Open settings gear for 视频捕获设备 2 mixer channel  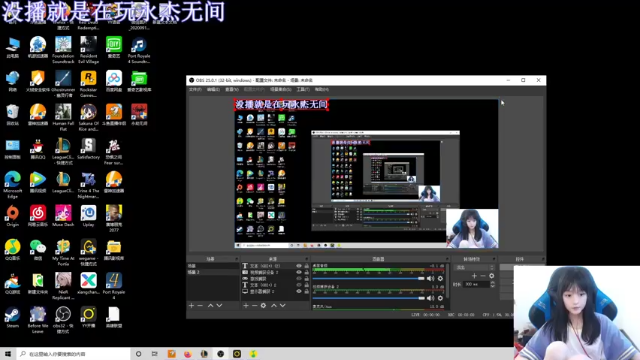440,298
